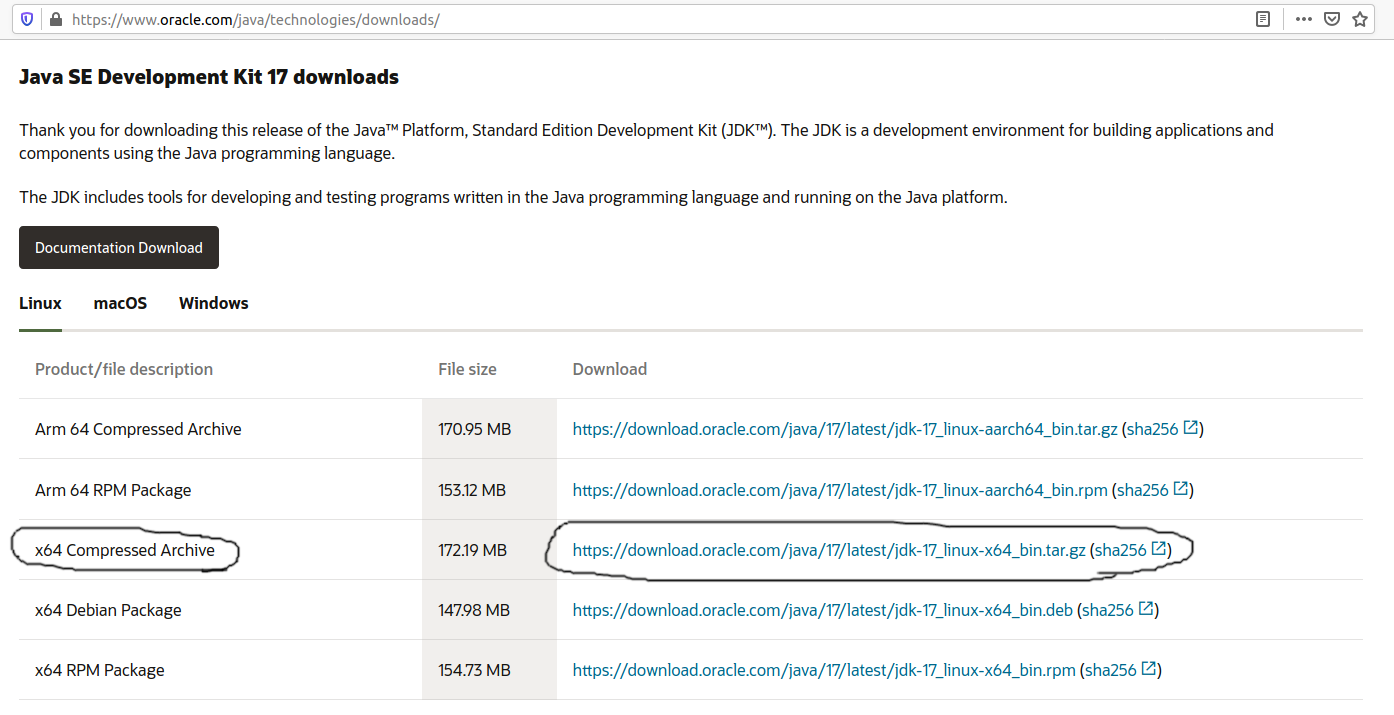
Task: Click the Documentation Download button
Action: [119, 248]
